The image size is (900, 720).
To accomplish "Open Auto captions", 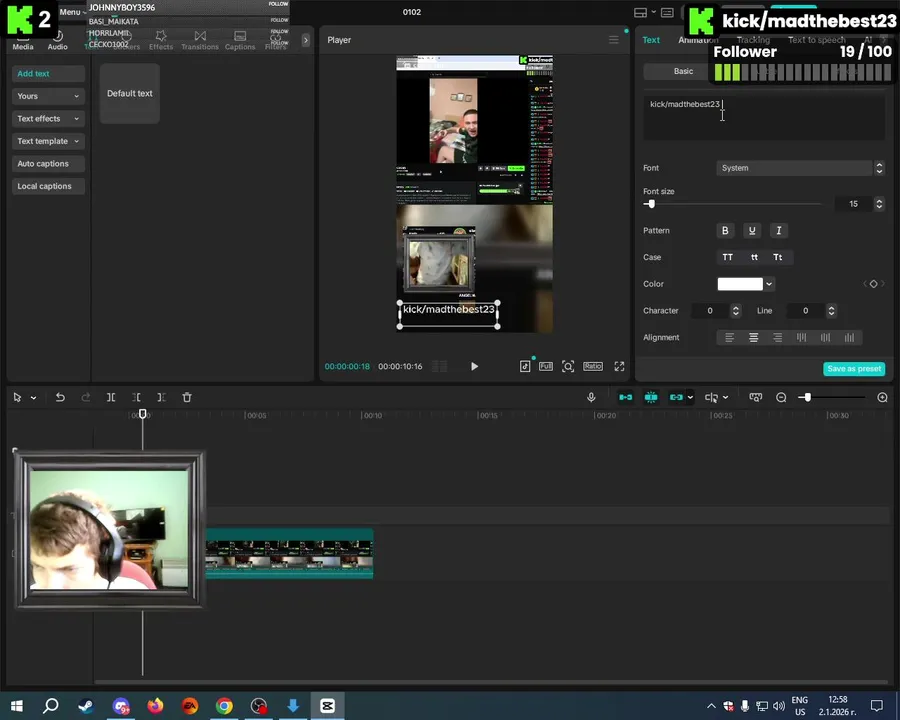I will pos(48,164).
